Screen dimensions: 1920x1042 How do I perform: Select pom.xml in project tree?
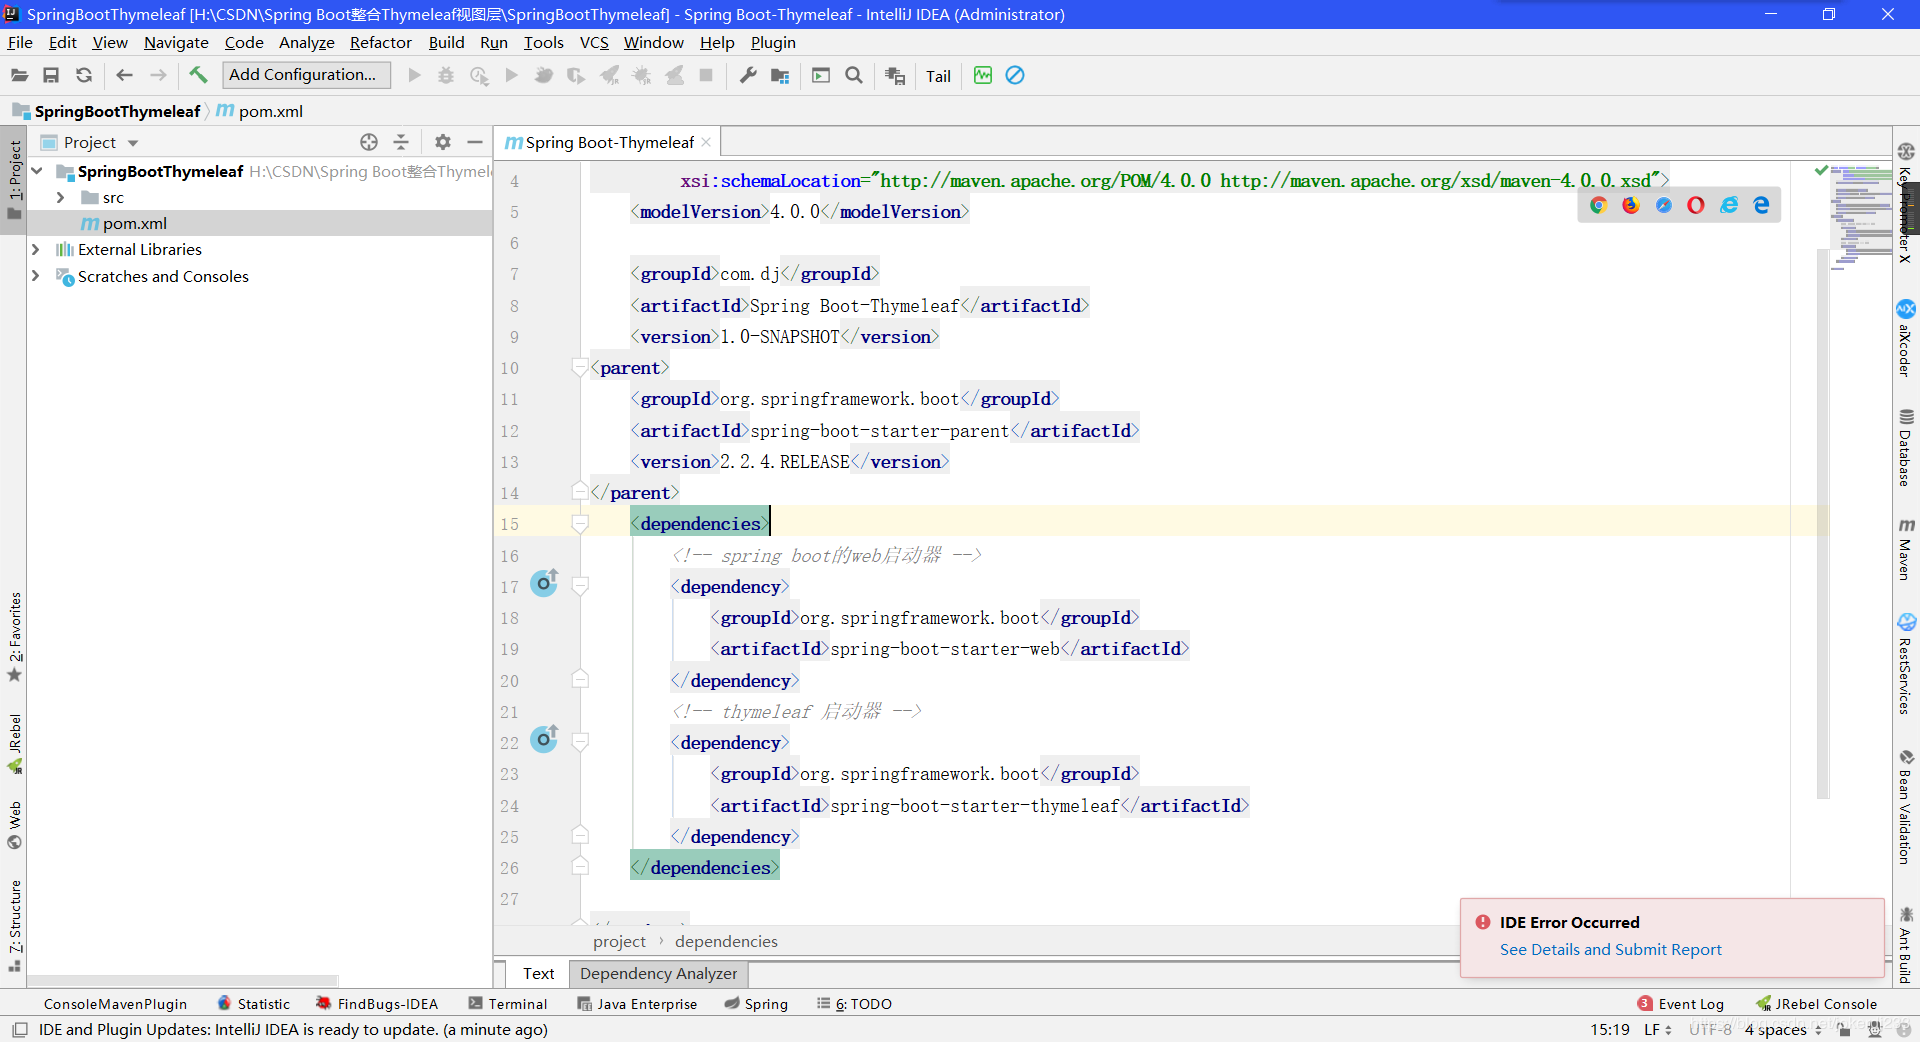click(x=134, y=223)
